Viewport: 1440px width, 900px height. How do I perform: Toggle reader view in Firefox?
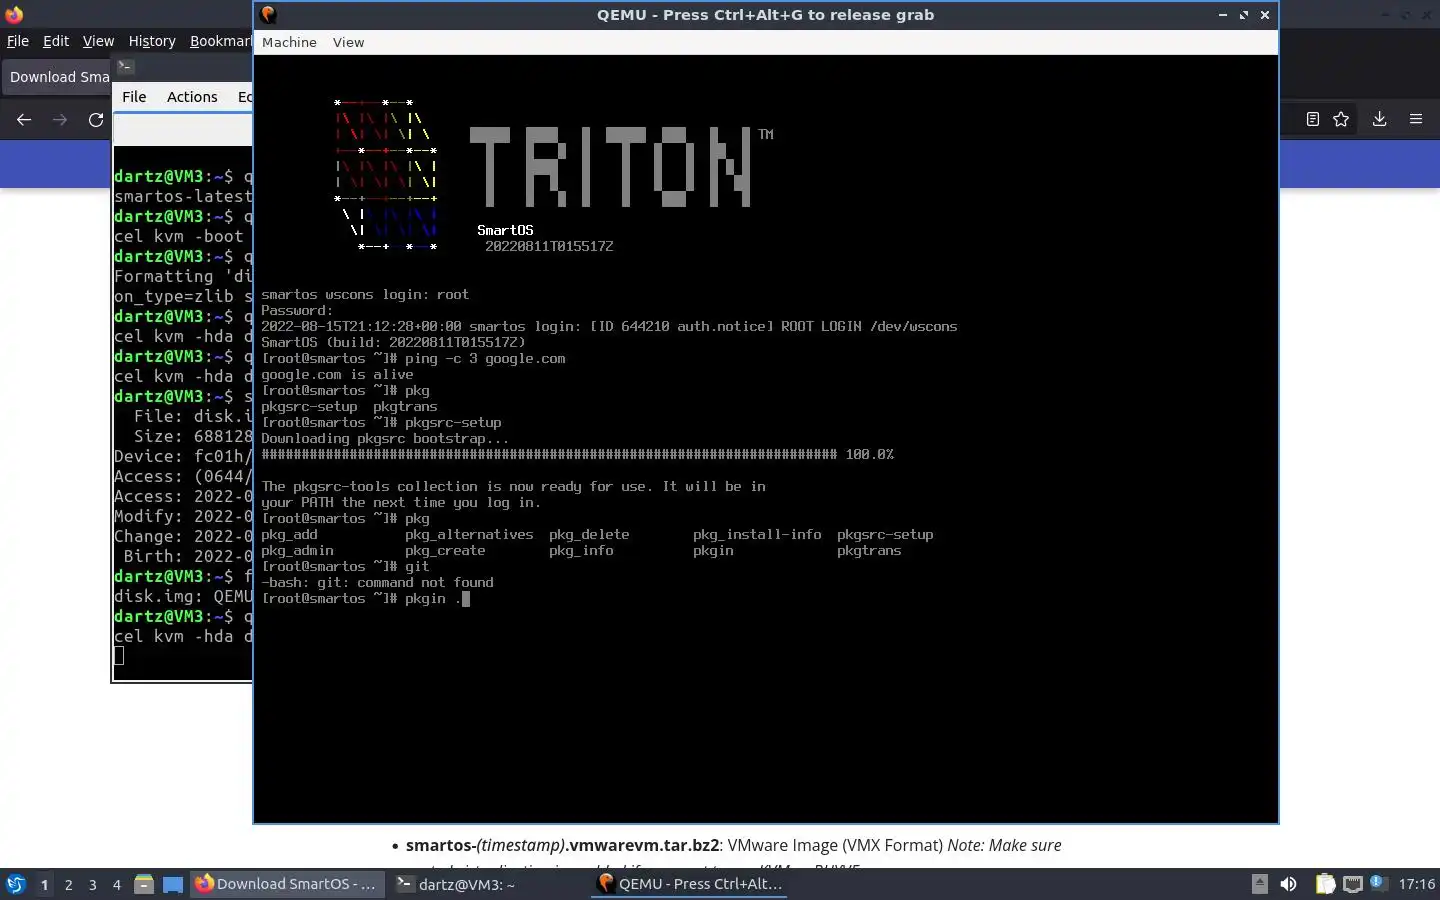coord(1313,119)
